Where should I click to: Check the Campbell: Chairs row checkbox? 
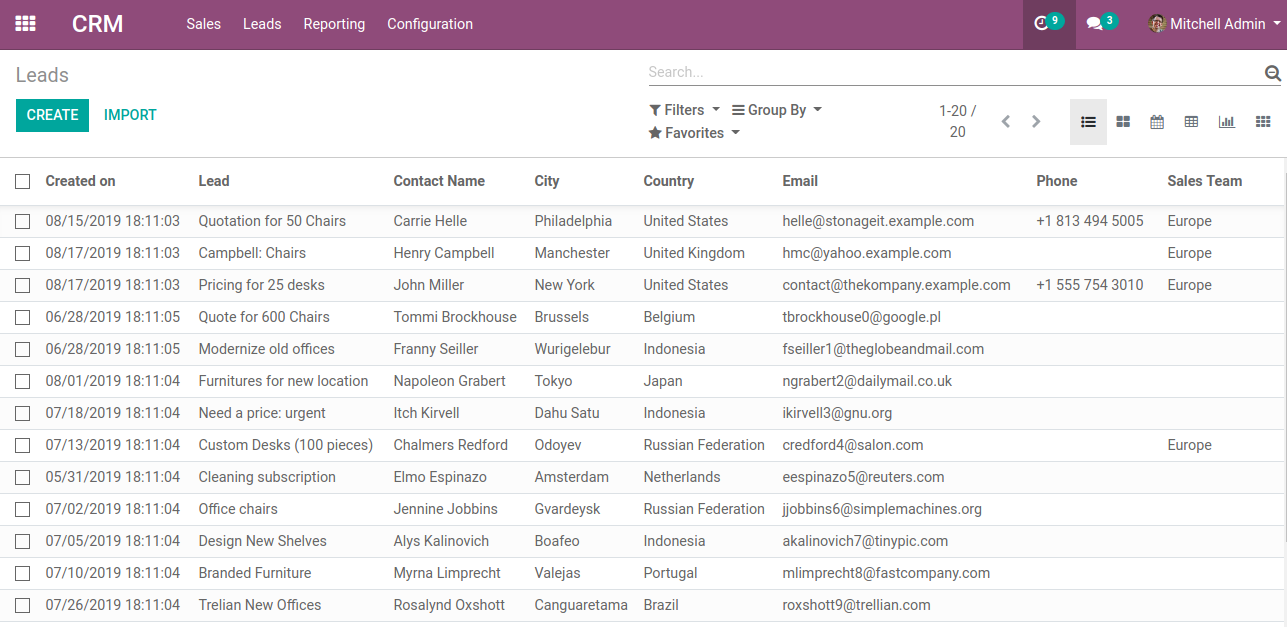click(x=22, y=253)
